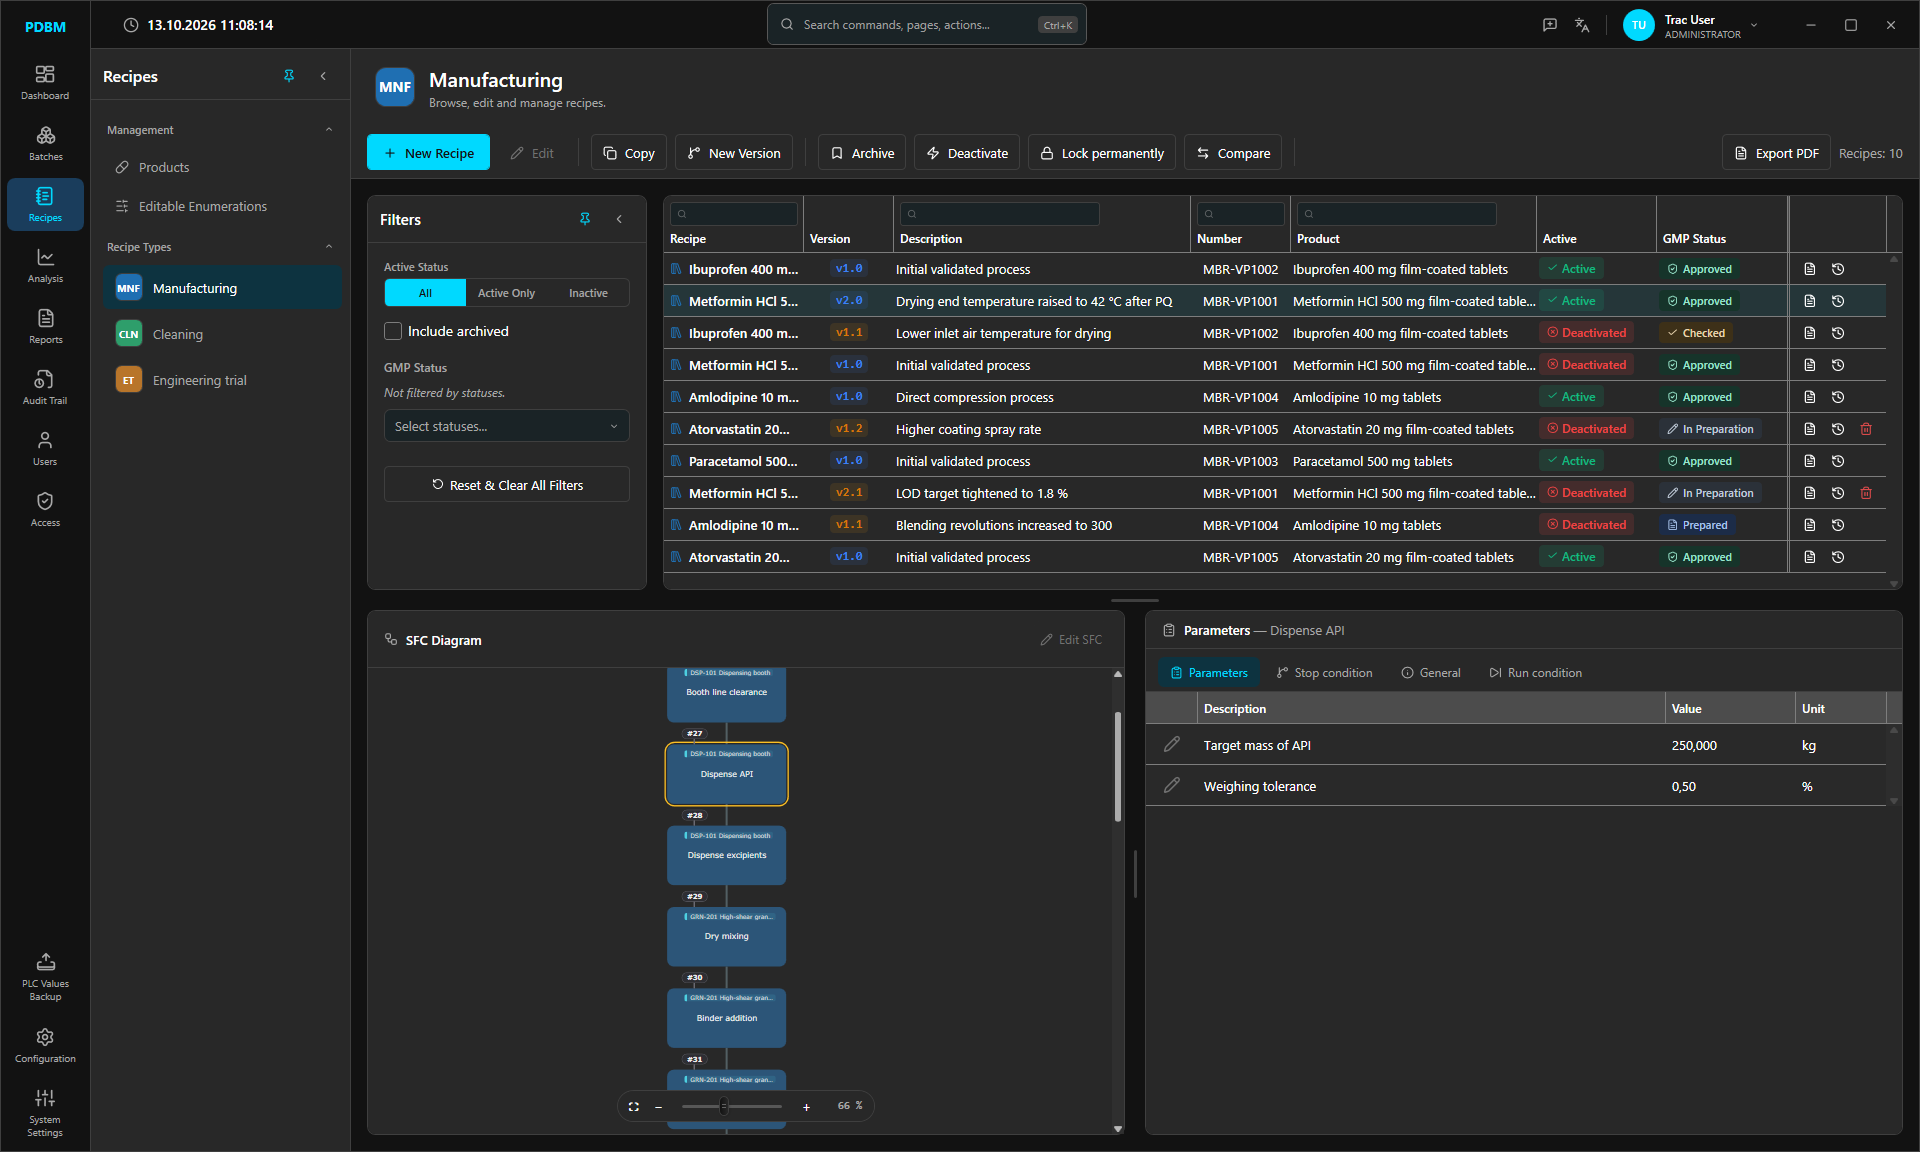Pin the Recipes panel
This screenshot has width=1920, height=1152.
coord(289,76)
